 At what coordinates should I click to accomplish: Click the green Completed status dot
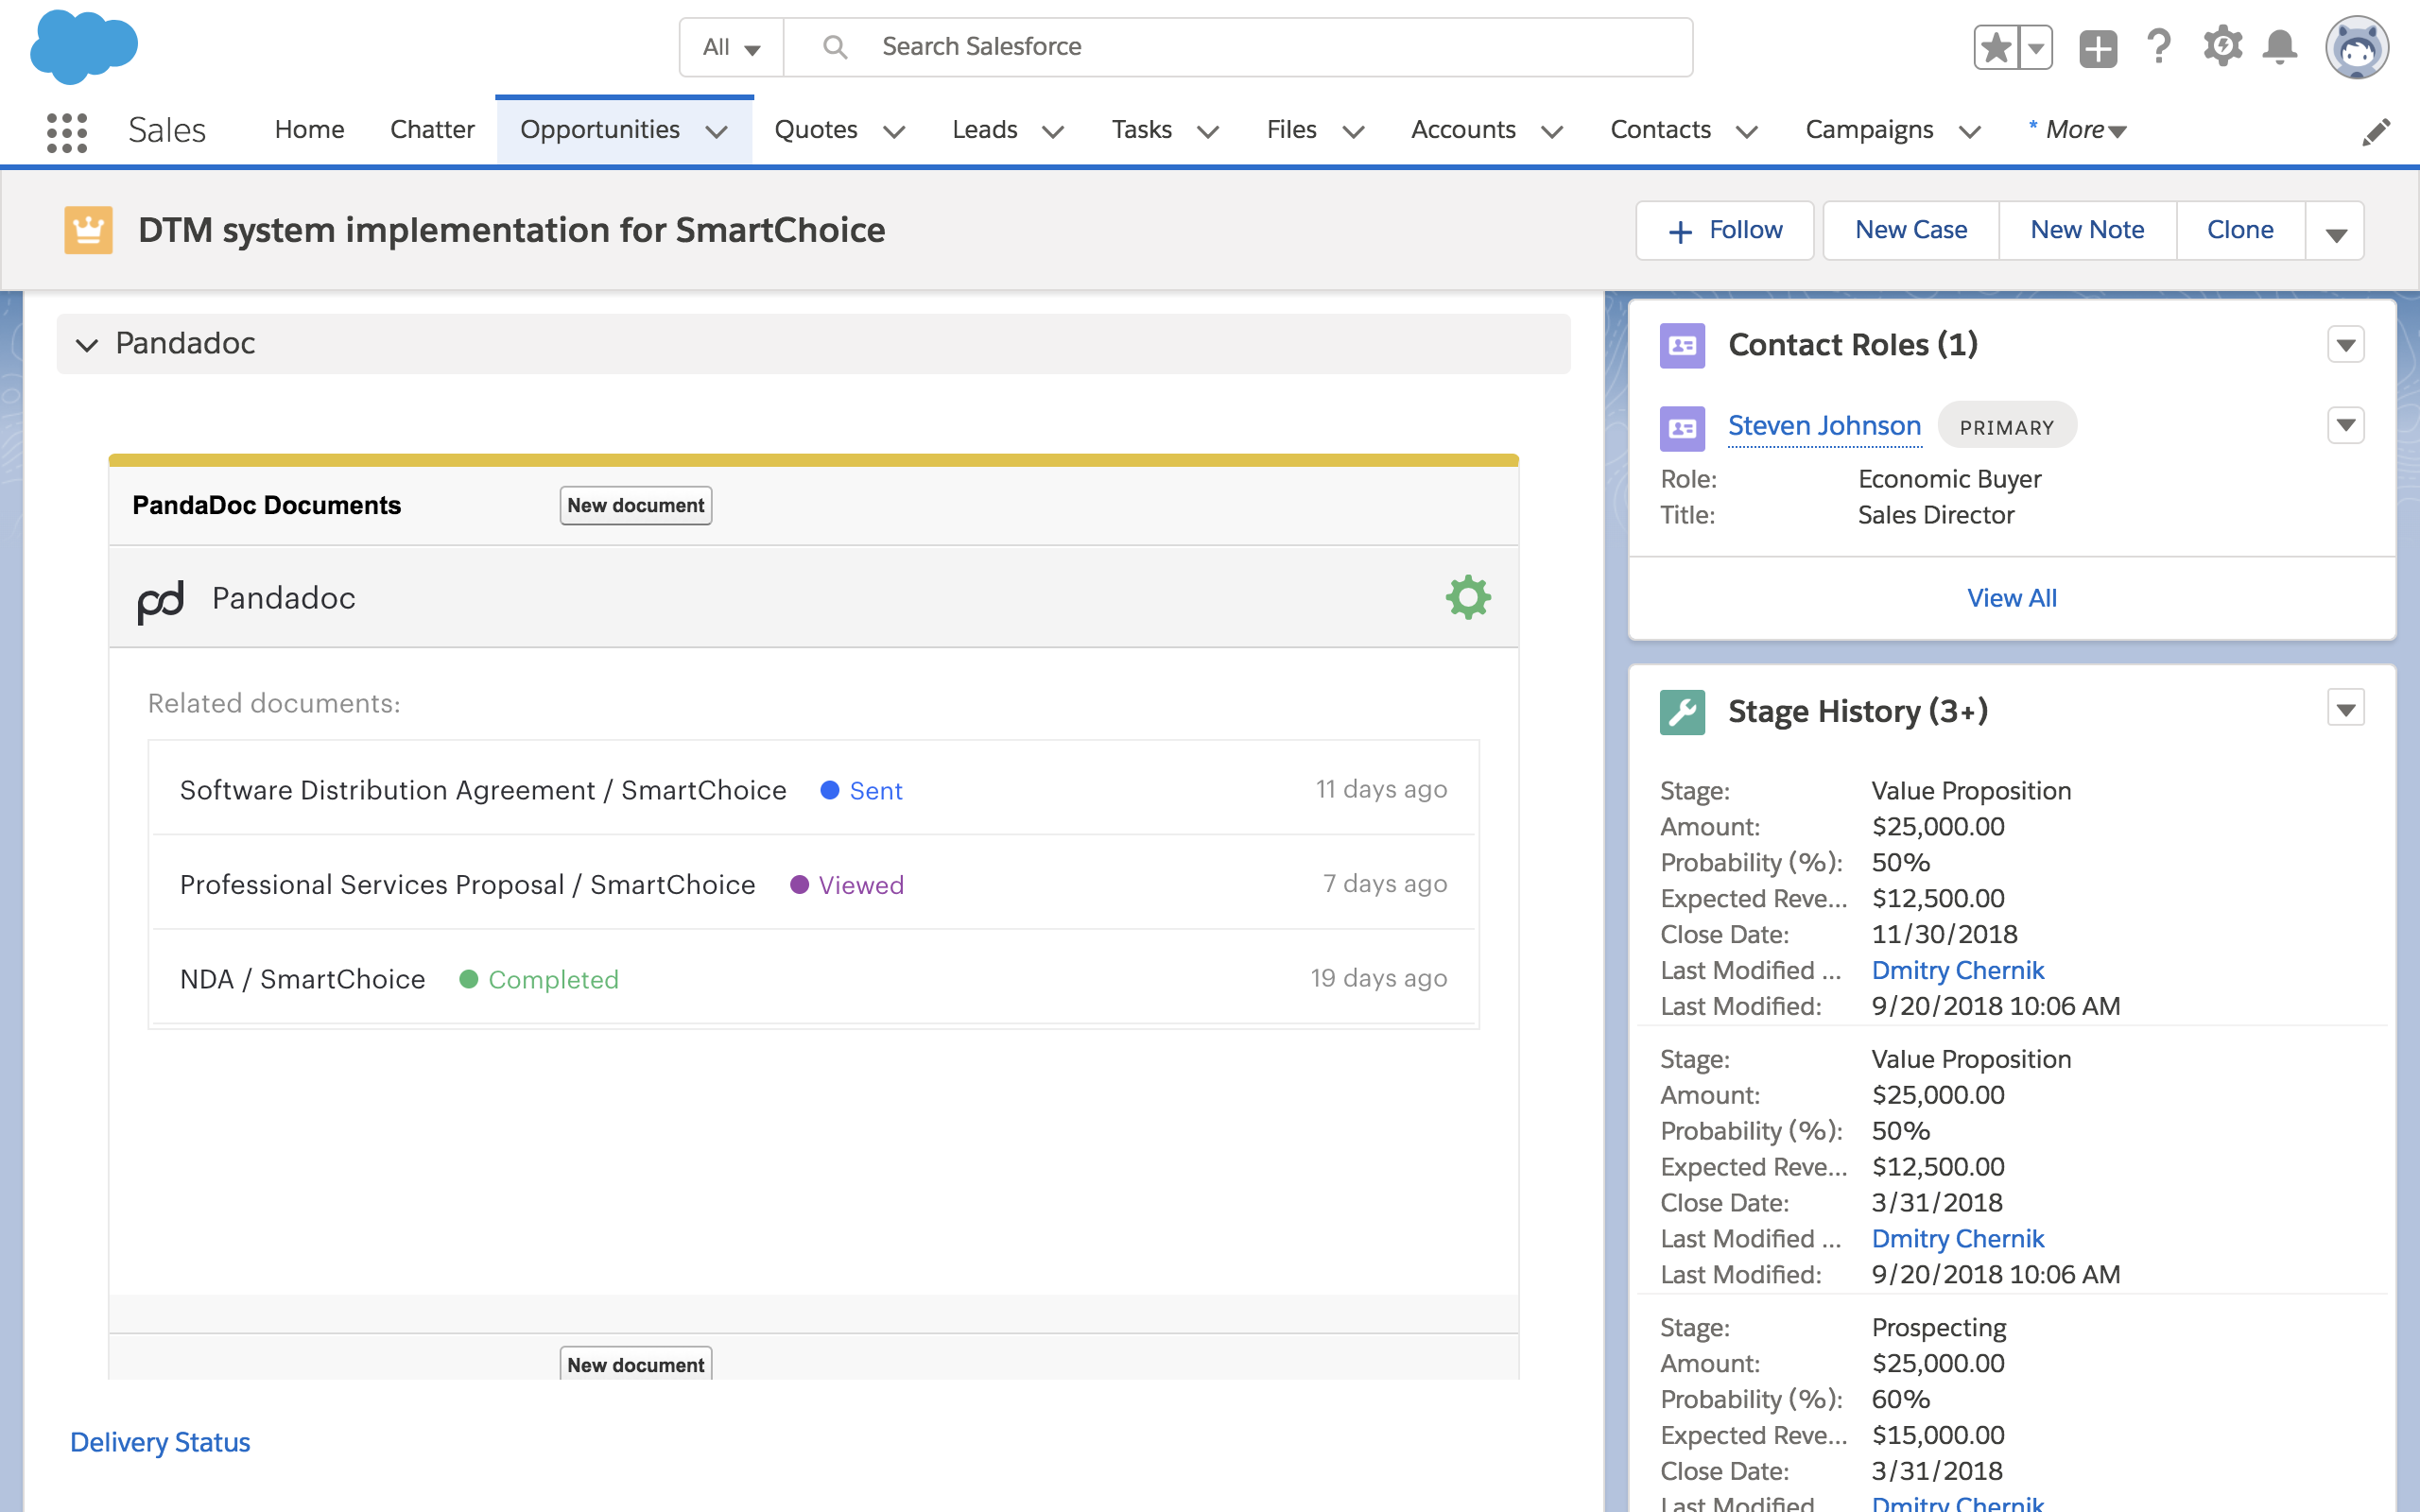(x=468, y=979)
